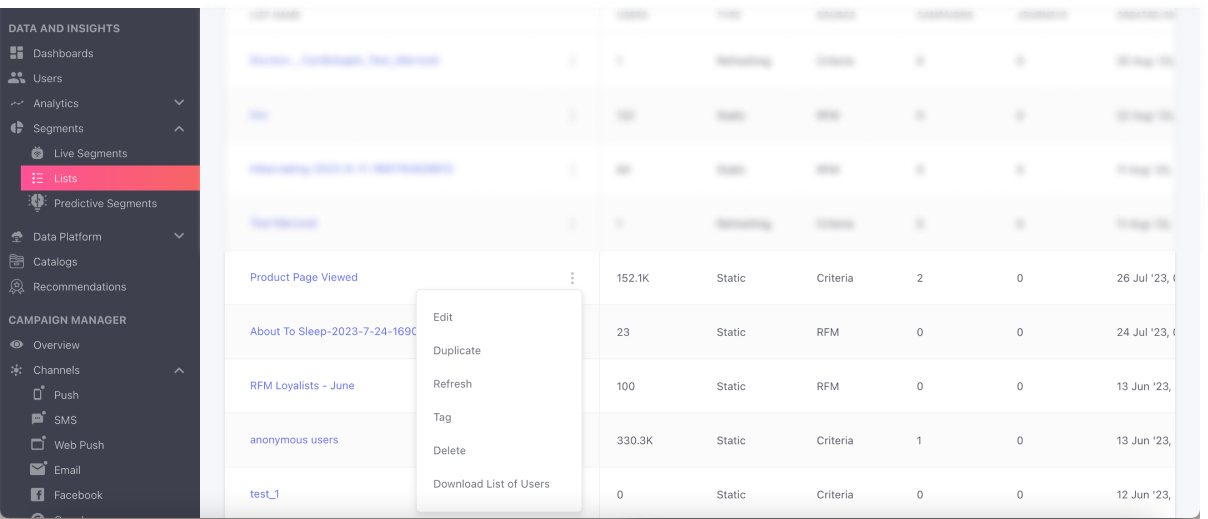Collapse the Channels section chevron
This screenshot has width=1208, height=519.
[179, 370]
